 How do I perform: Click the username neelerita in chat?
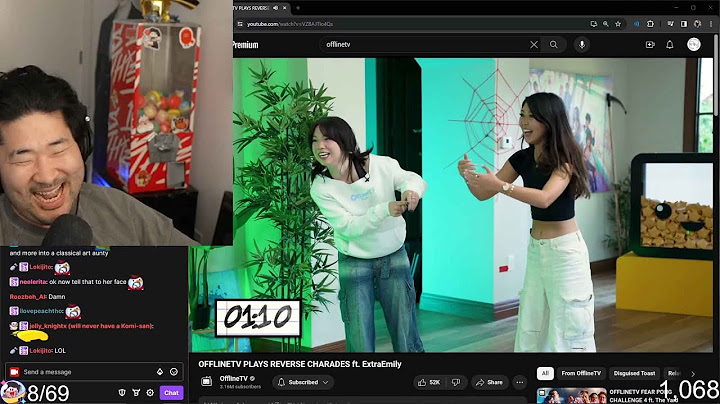click(33, 282)
